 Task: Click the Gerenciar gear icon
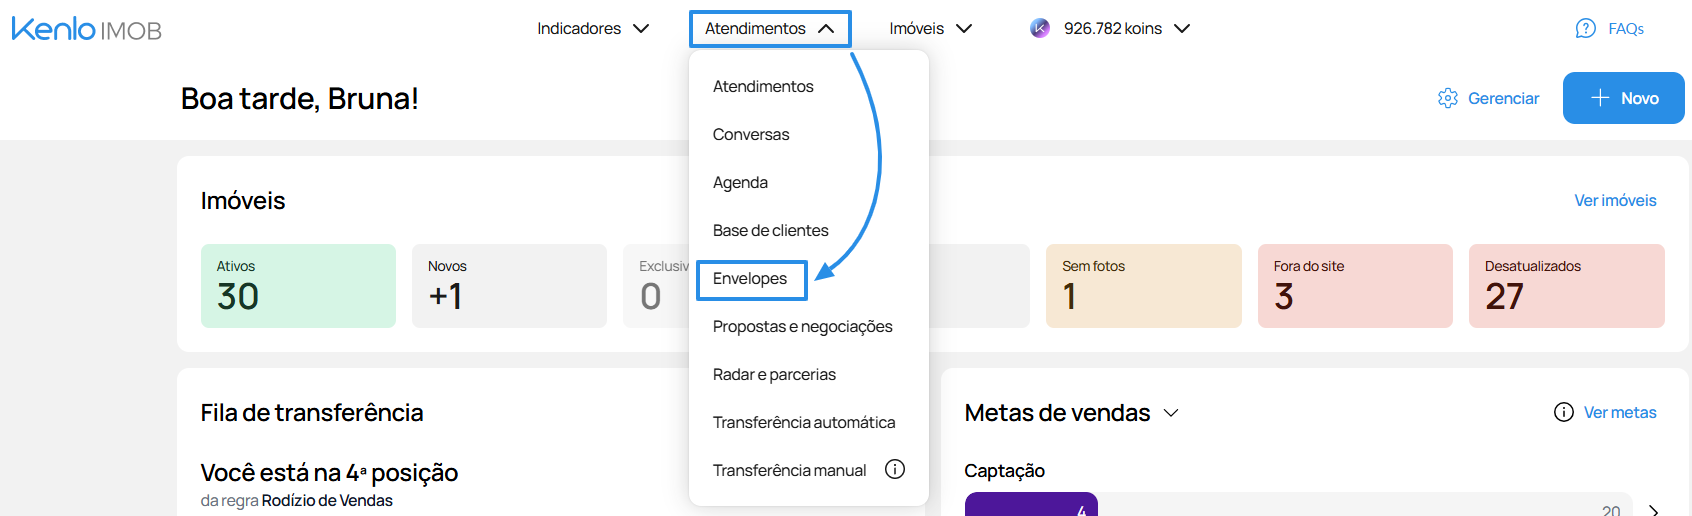[1447, 98]
